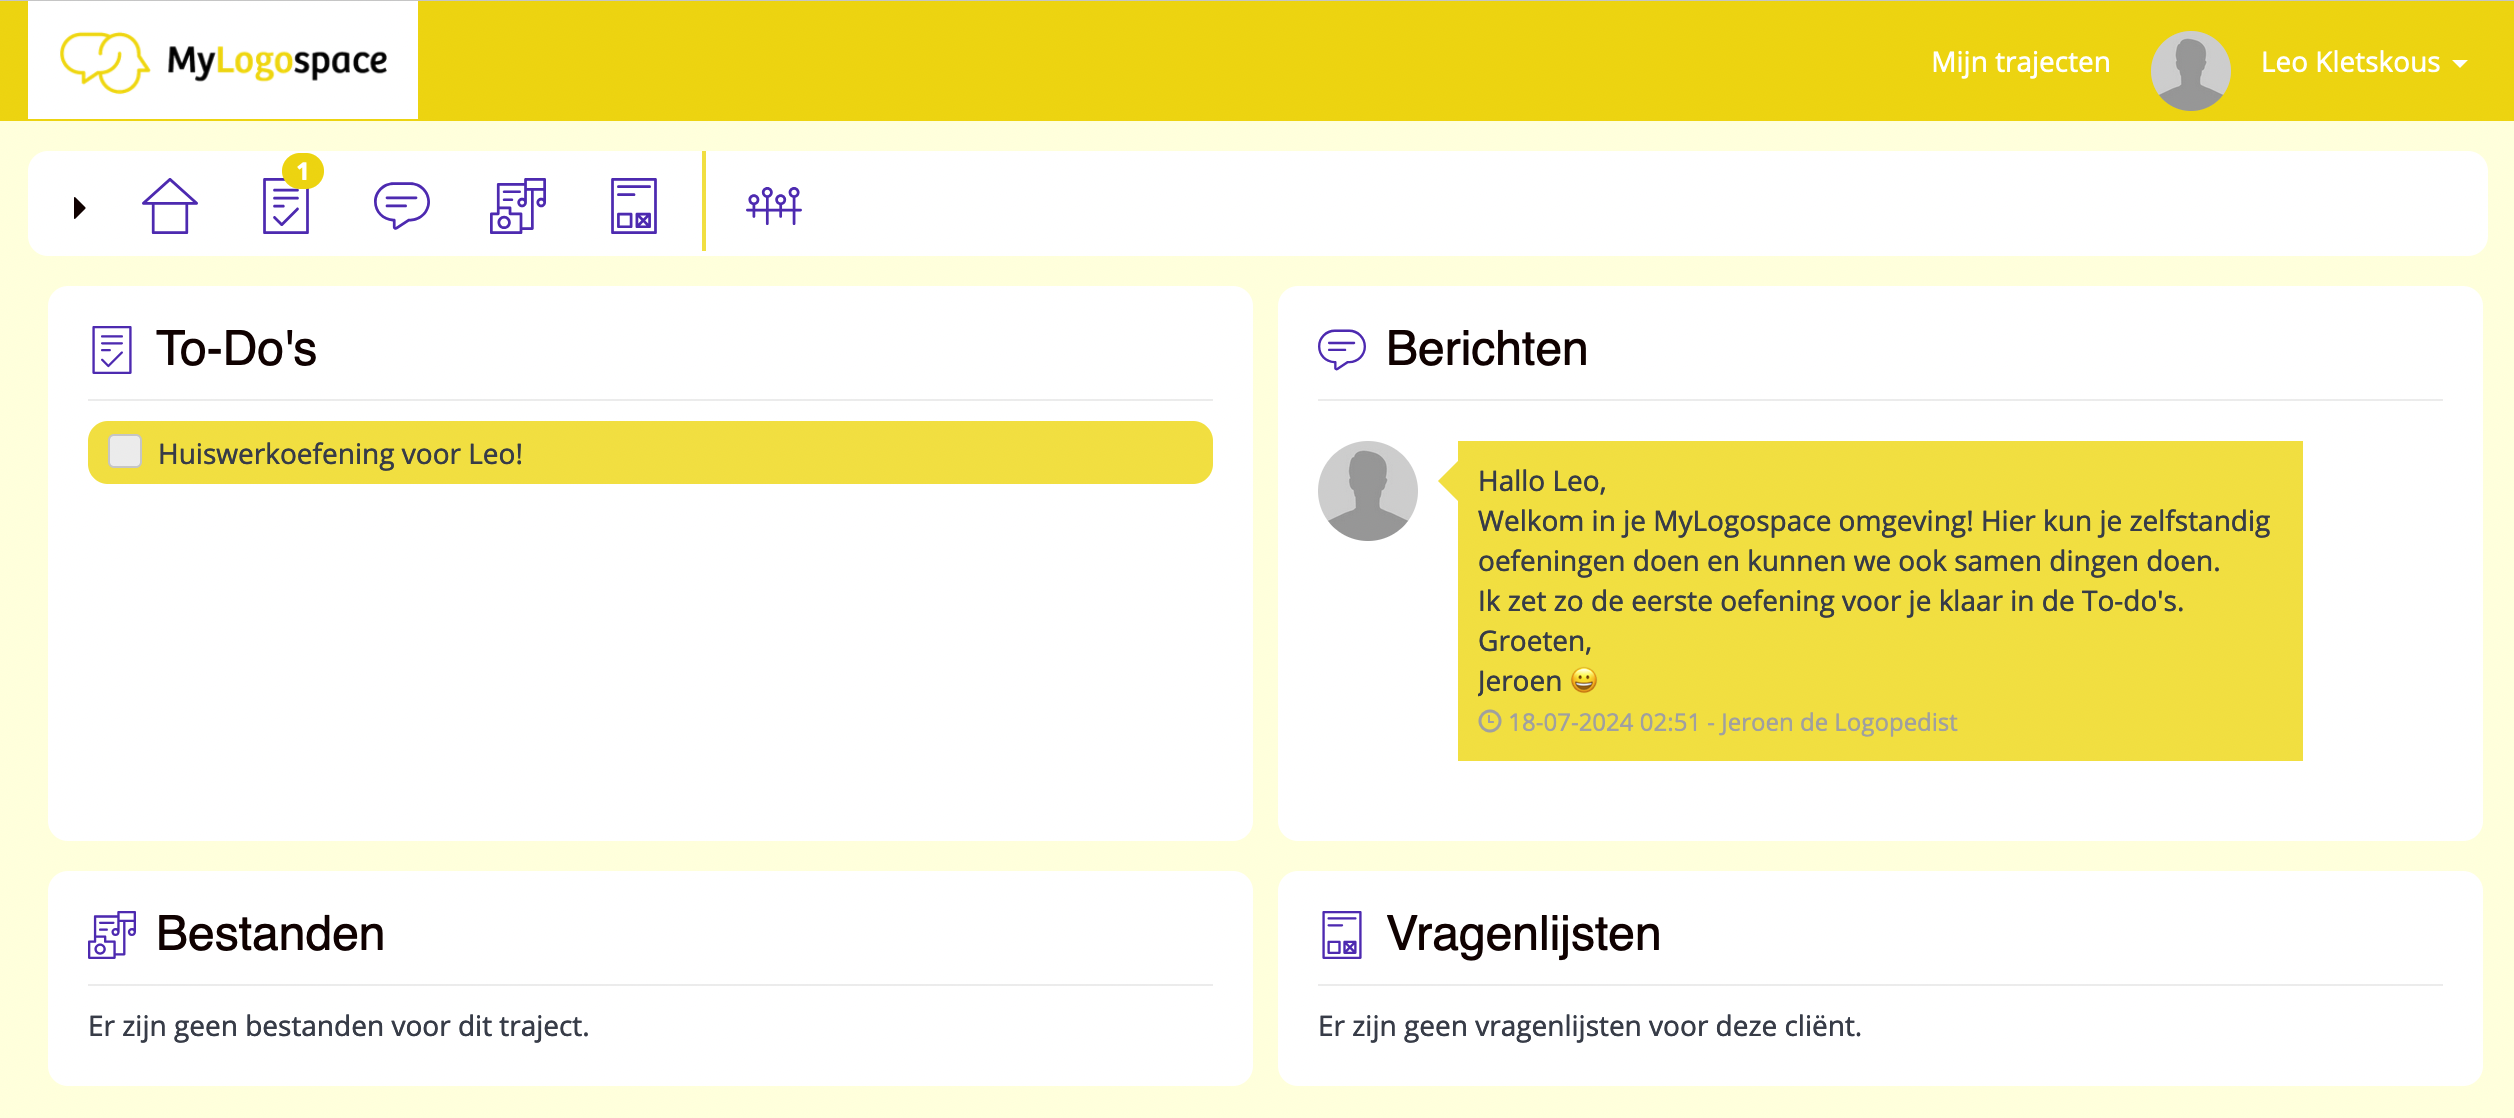Open the Leo Kletskous user dropdown
2514x1118 pixels.
pos(2350,62)
